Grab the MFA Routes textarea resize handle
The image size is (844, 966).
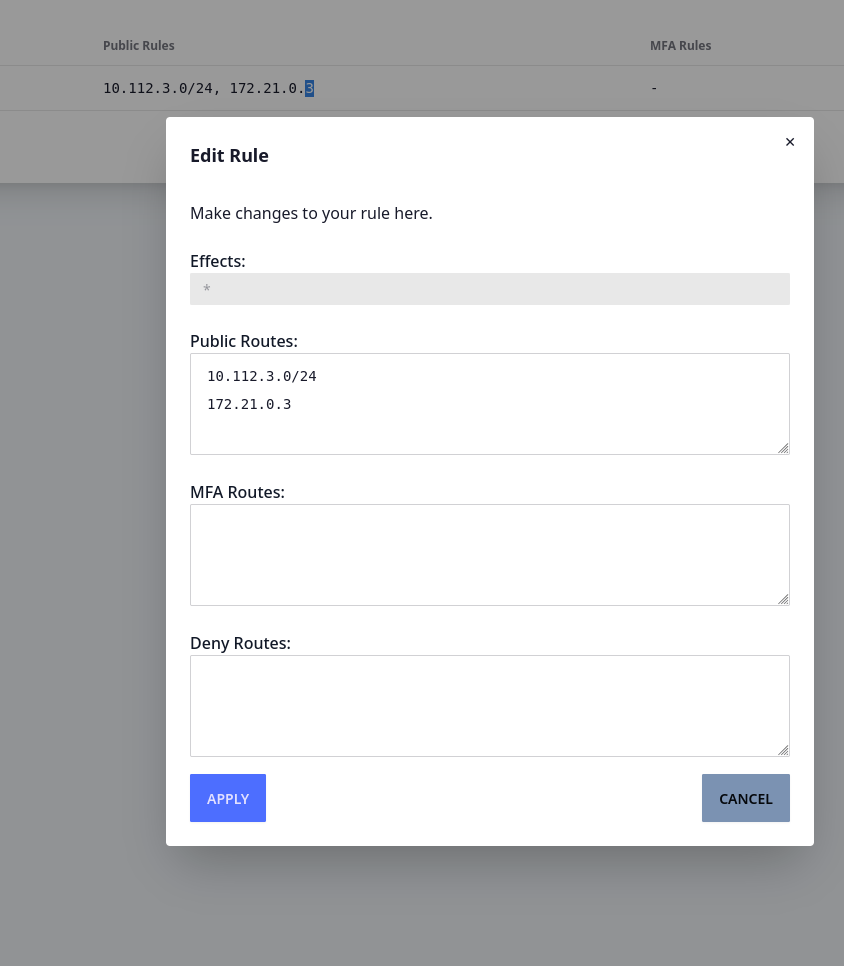point(783,599)
